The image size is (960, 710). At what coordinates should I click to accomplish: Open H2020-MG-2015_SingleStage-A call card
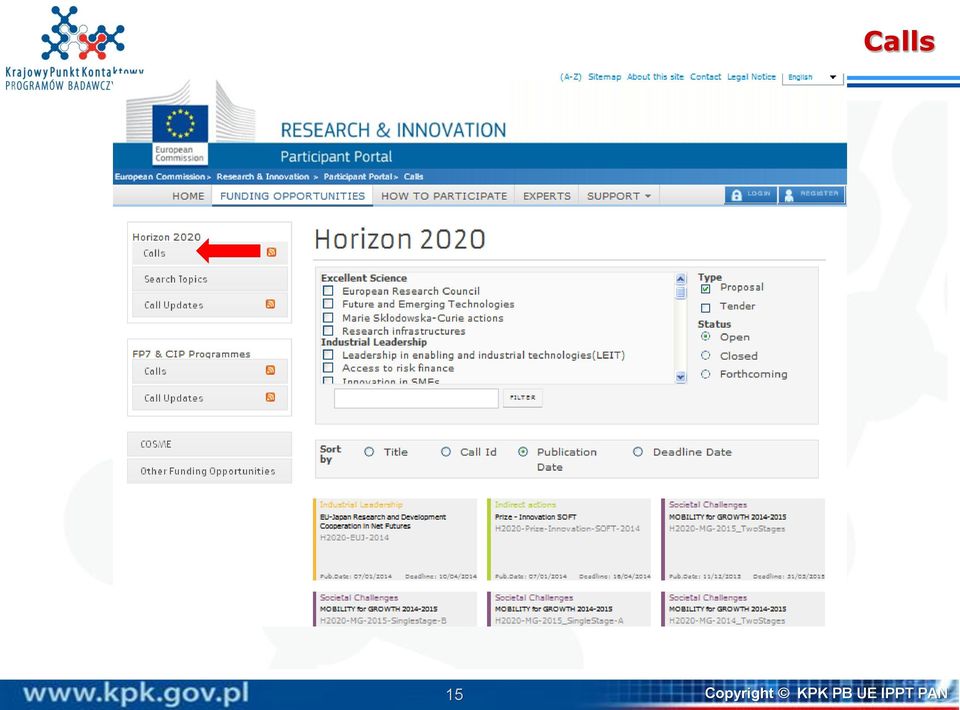(569, 609)
